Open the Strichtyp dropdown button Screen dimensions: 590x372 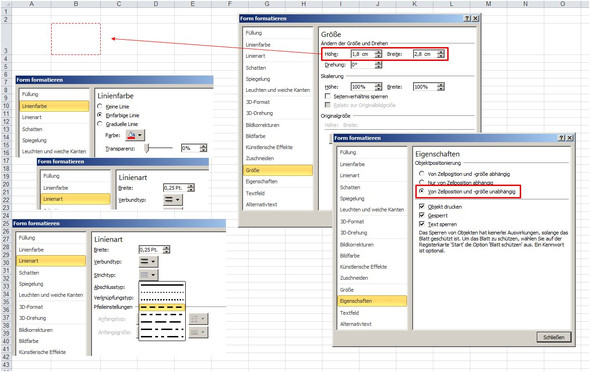[x=148, y=275]
